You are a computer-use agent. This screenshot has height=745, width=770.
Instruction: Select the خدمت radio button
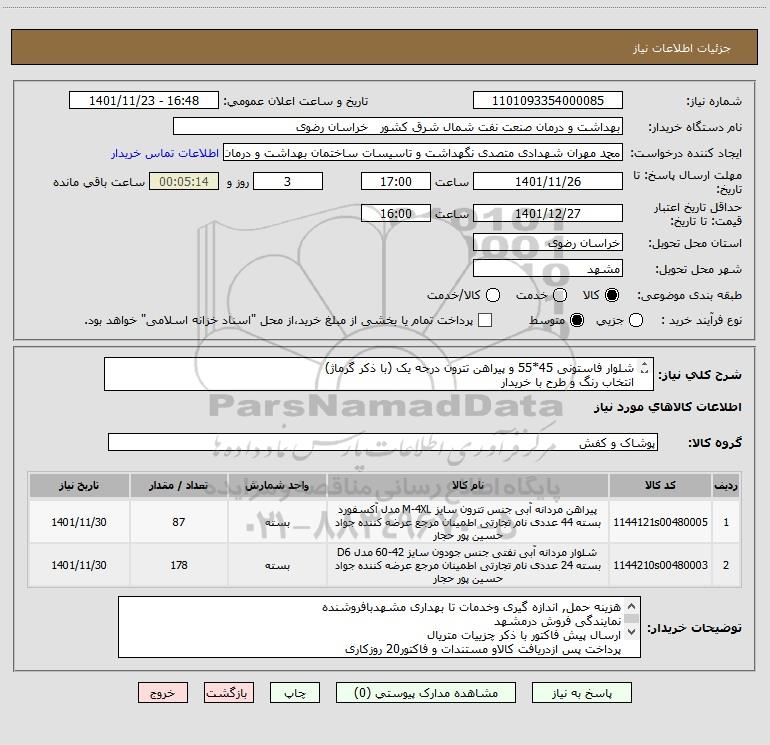[560, 295]
